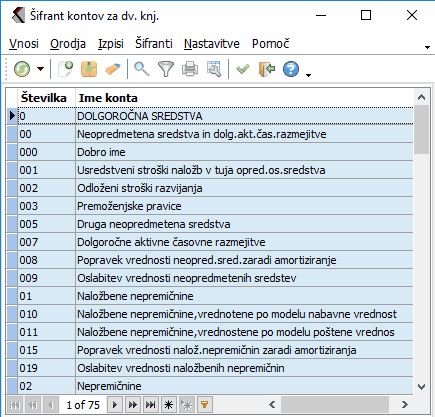The width and height of the screenshot is (435, 417).
Task: Open the dropdown arrow next to refresh
Action: [40, 69]
